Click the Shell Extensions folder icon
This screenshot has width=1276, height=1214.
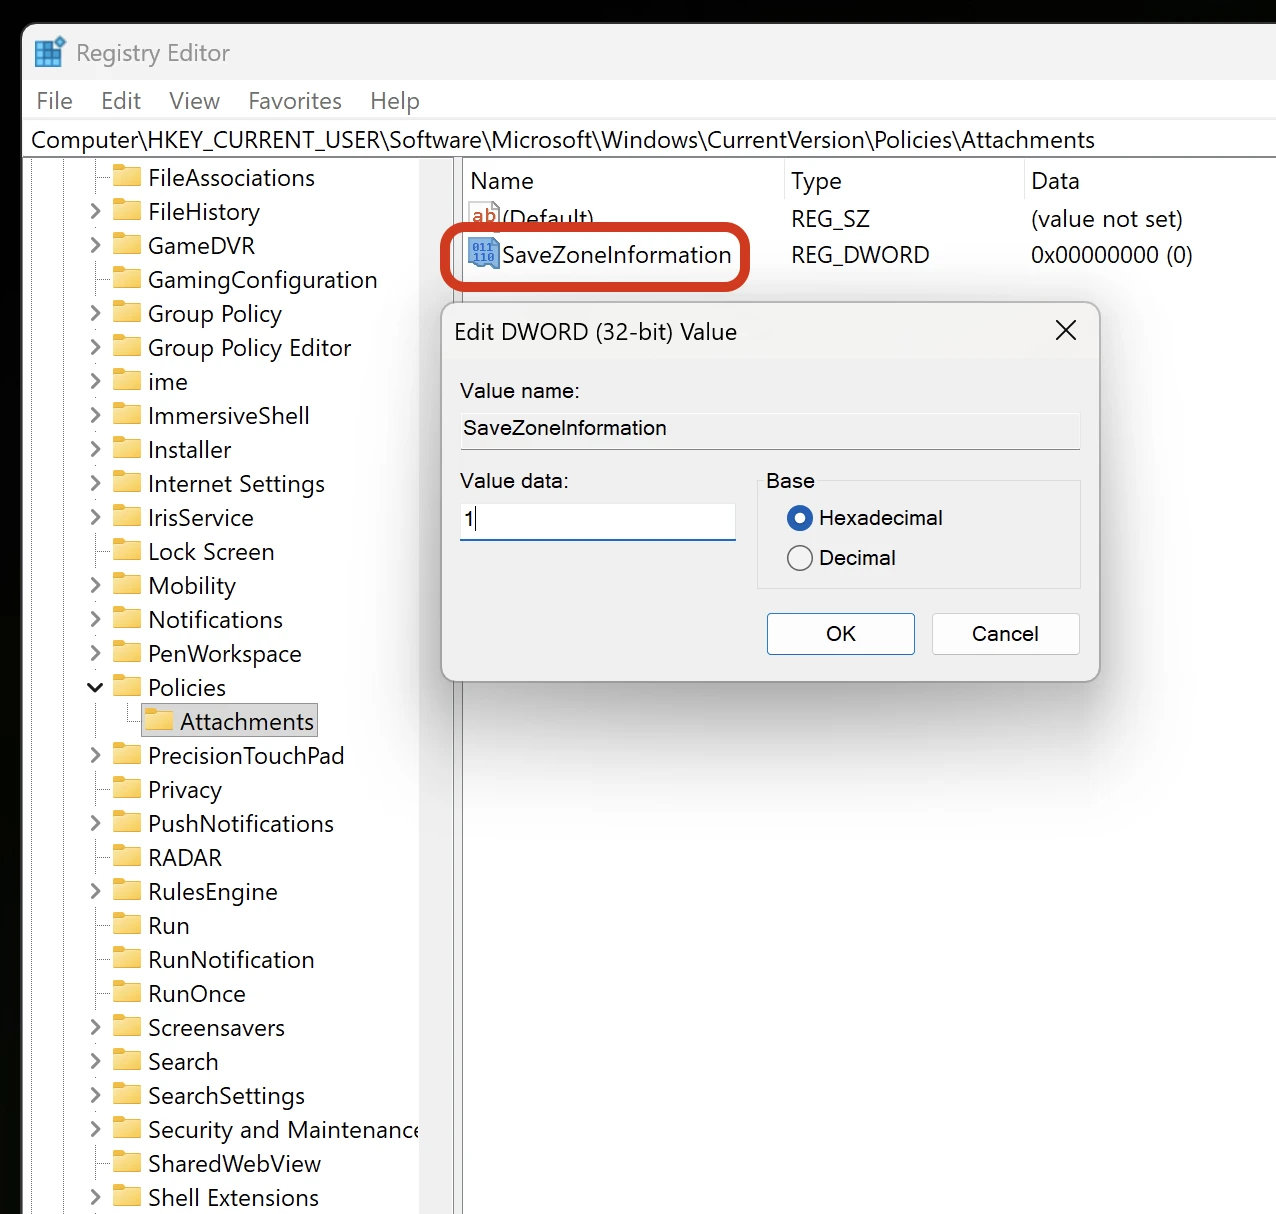(x=127, y=1196)
